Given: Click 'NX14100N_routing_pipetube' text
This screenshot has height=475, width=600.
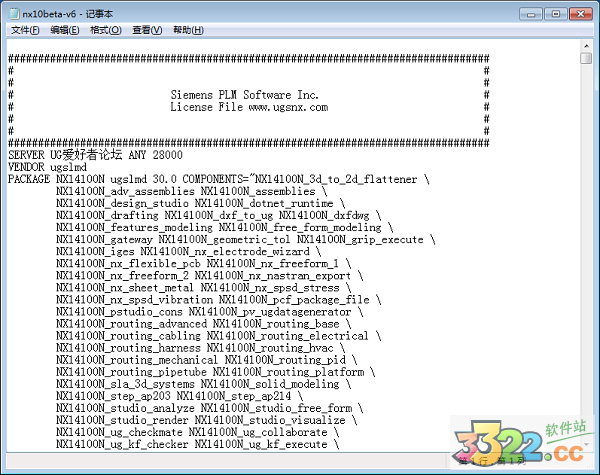Looking at the screenshot, I should click(x=132, y=372).
